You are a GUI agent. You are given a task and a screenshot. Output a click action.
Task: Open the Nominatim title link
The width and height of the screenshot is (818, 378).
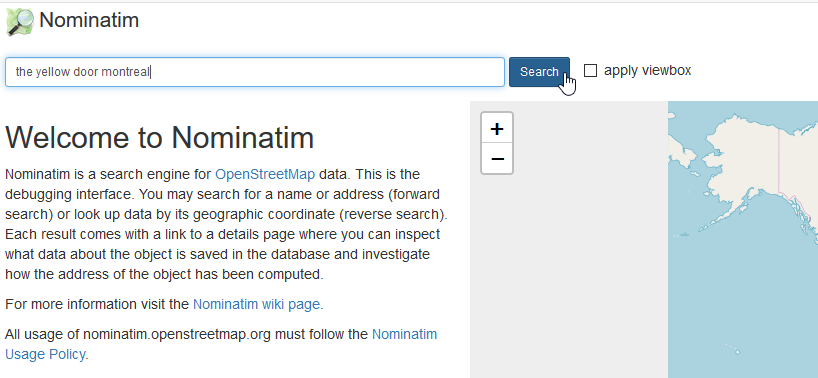coord(89,20)
